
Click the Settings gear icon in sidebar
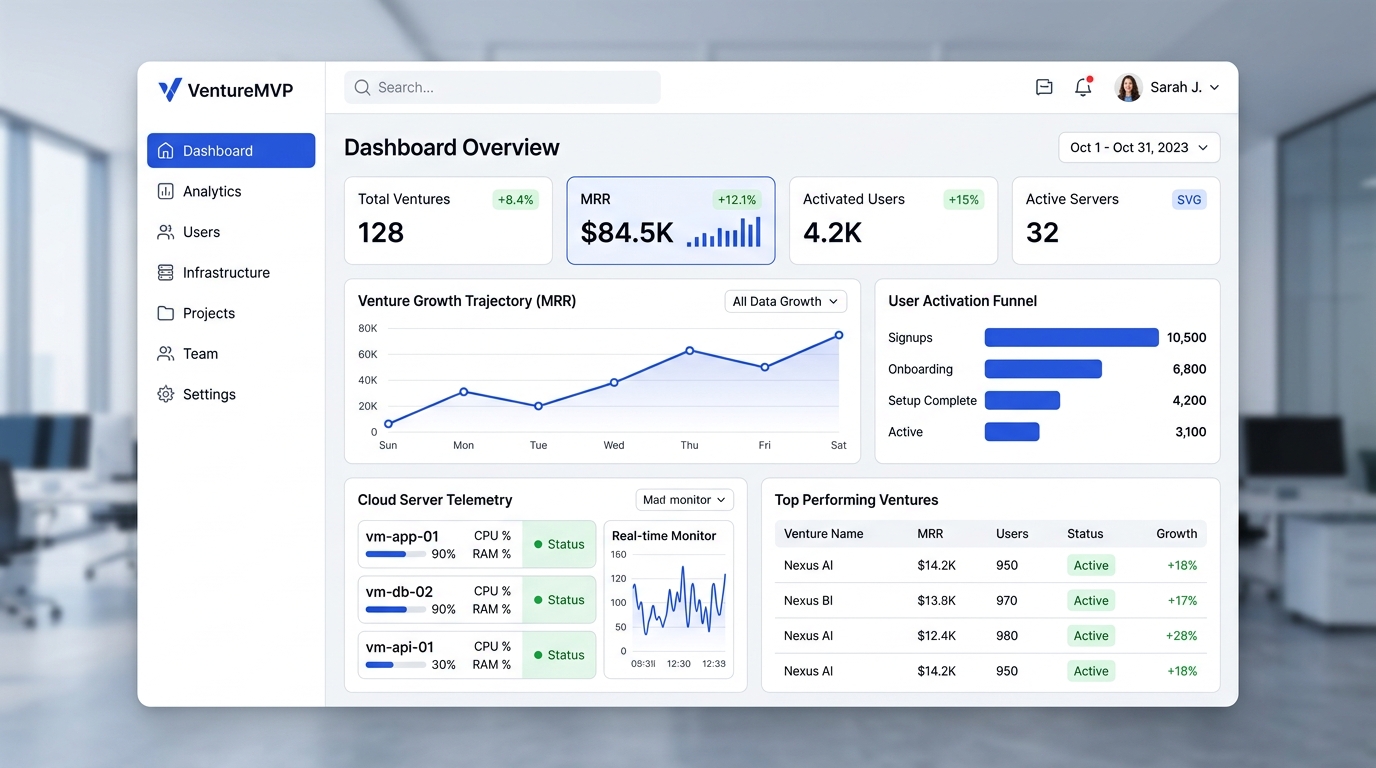pos(166,394)
